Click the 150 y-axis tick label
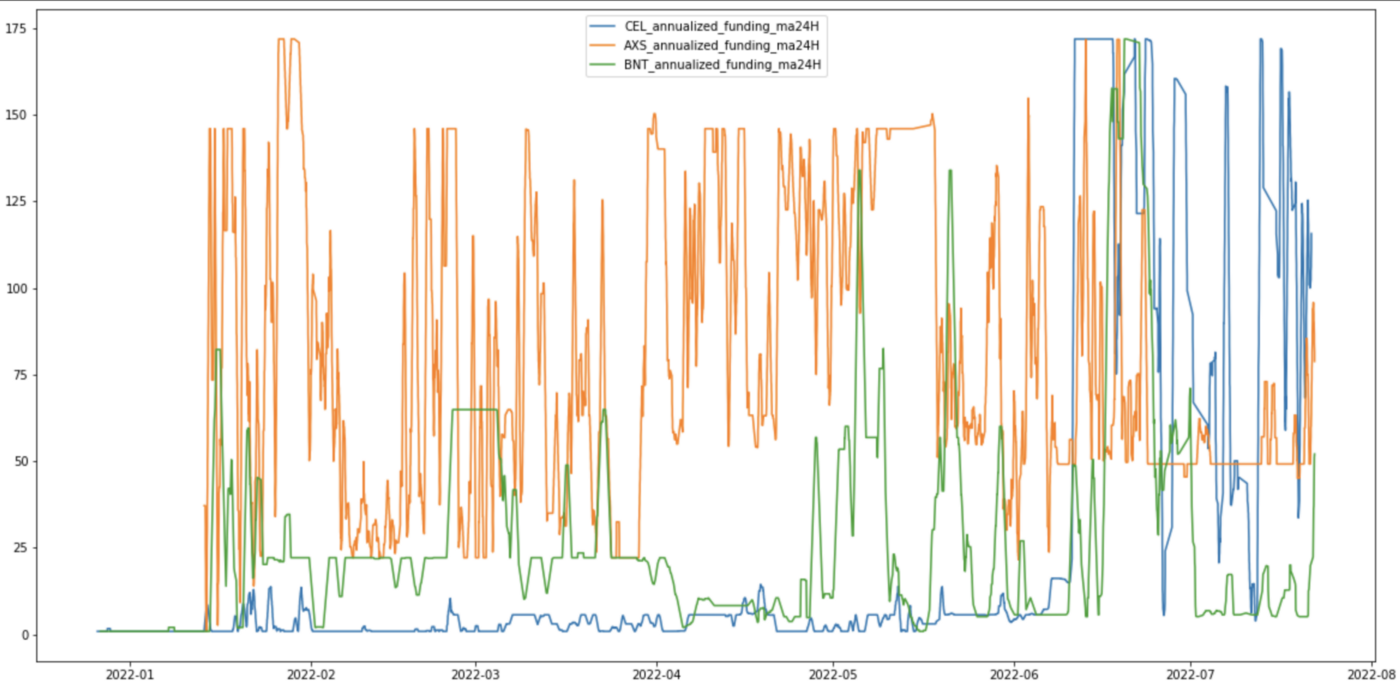 tap(17, 115)
